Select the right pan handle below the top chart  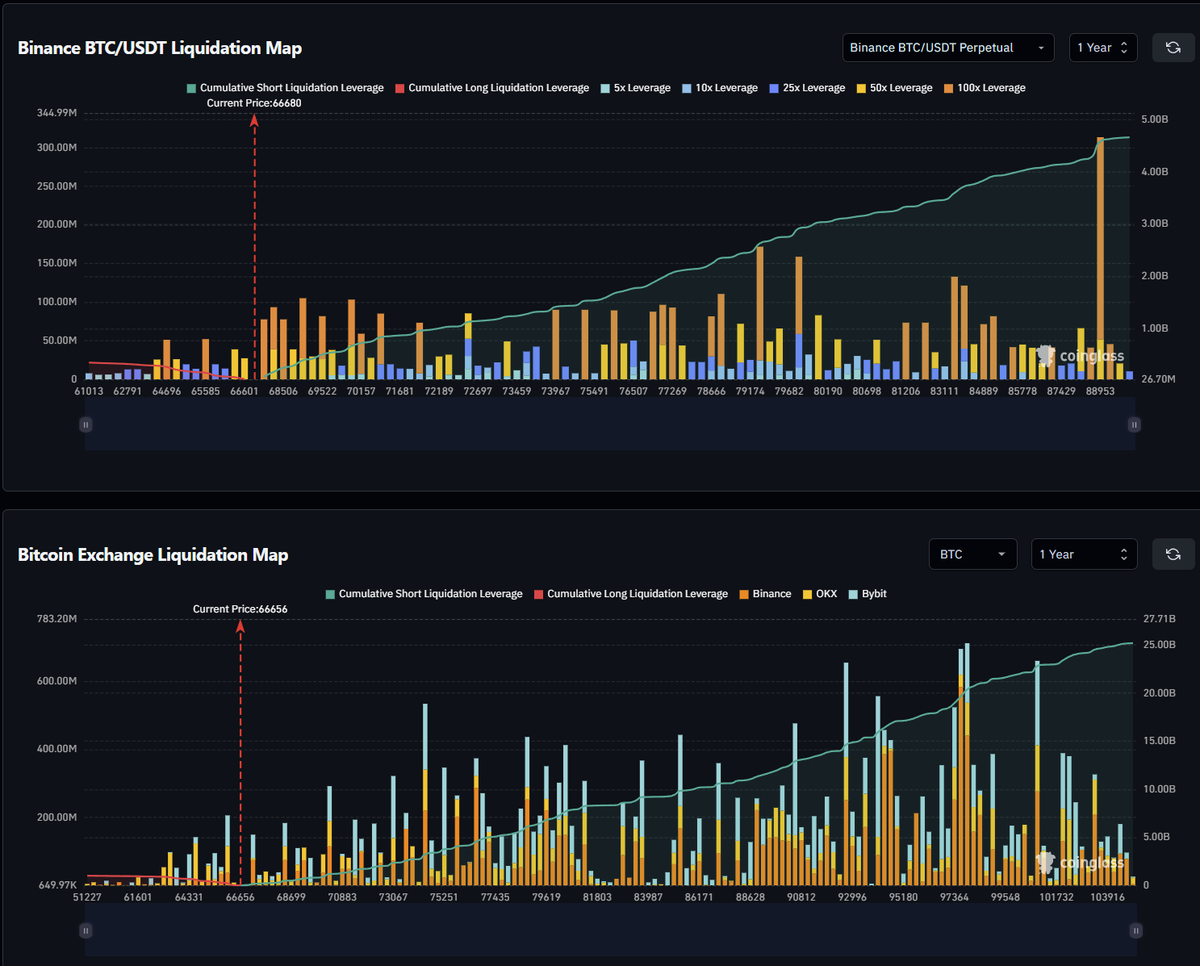coord(1133,424)
